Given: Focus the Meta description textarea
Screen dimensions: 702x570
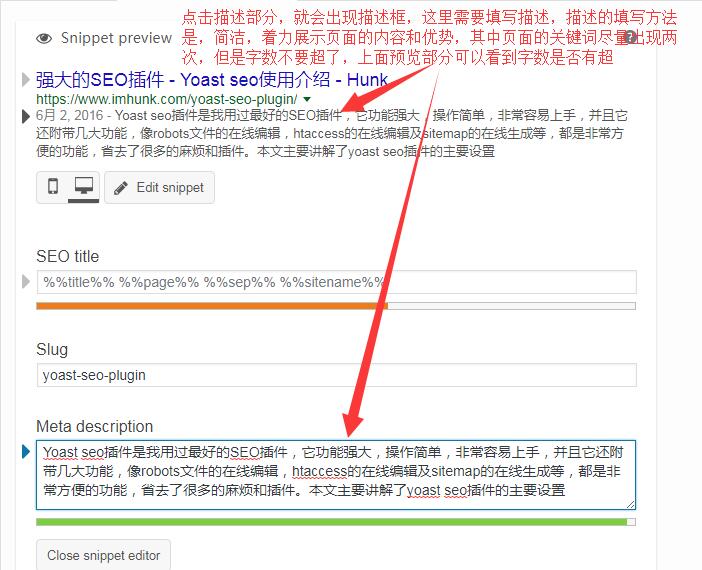Looking at the screenshot, I should [336, 475].
